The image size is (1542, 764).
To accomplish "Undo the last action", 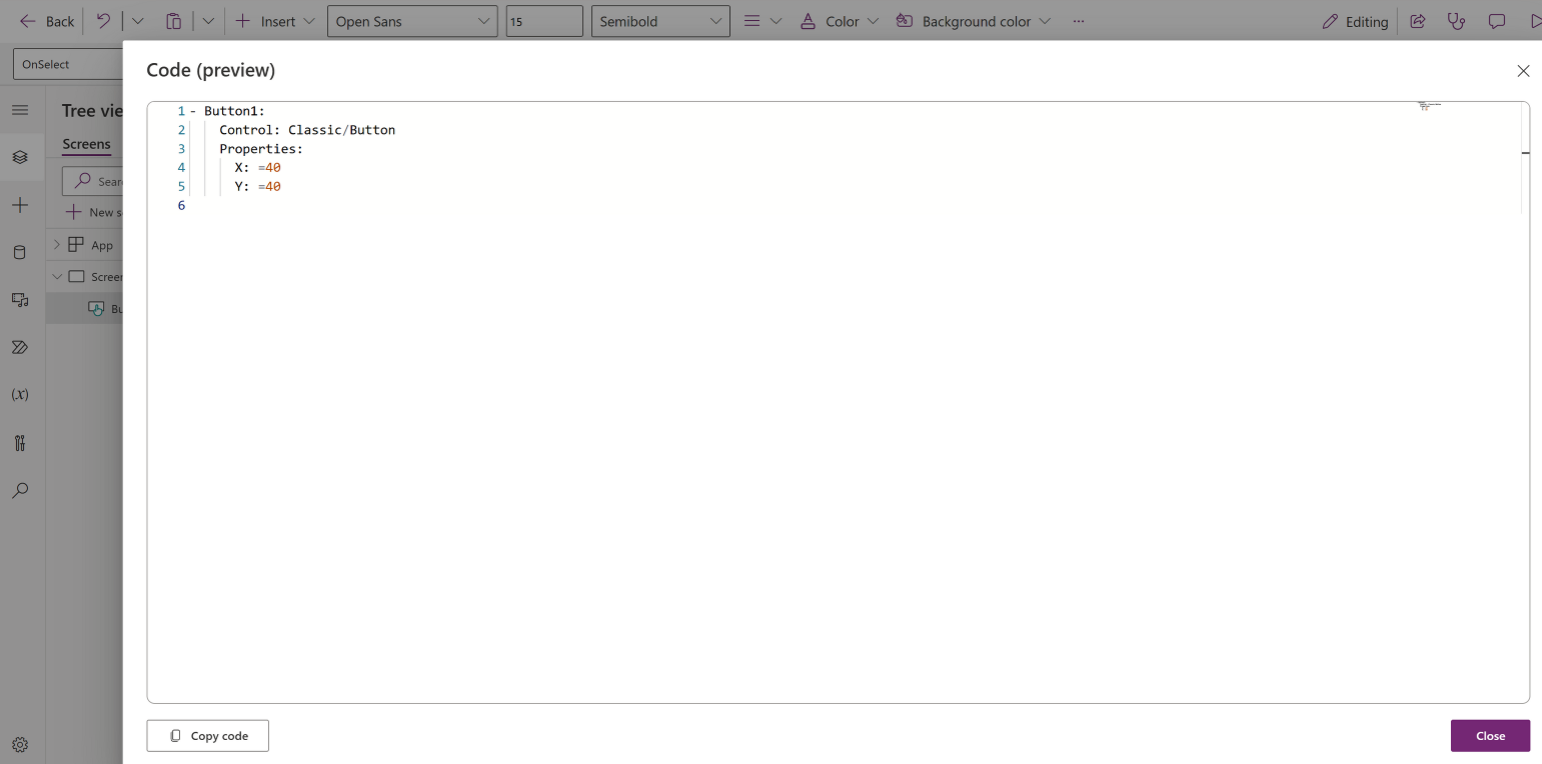I will pyautogui.click(x=103, y=21).
